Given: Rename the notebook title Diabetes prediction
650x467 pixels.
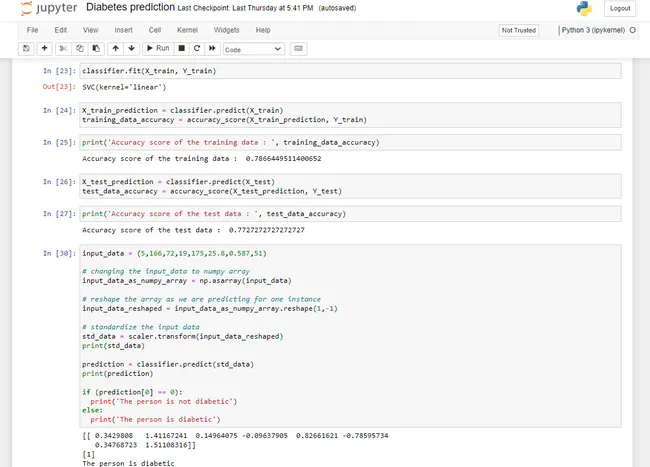Looking at the screenshot, I should (x=131, y=7).
